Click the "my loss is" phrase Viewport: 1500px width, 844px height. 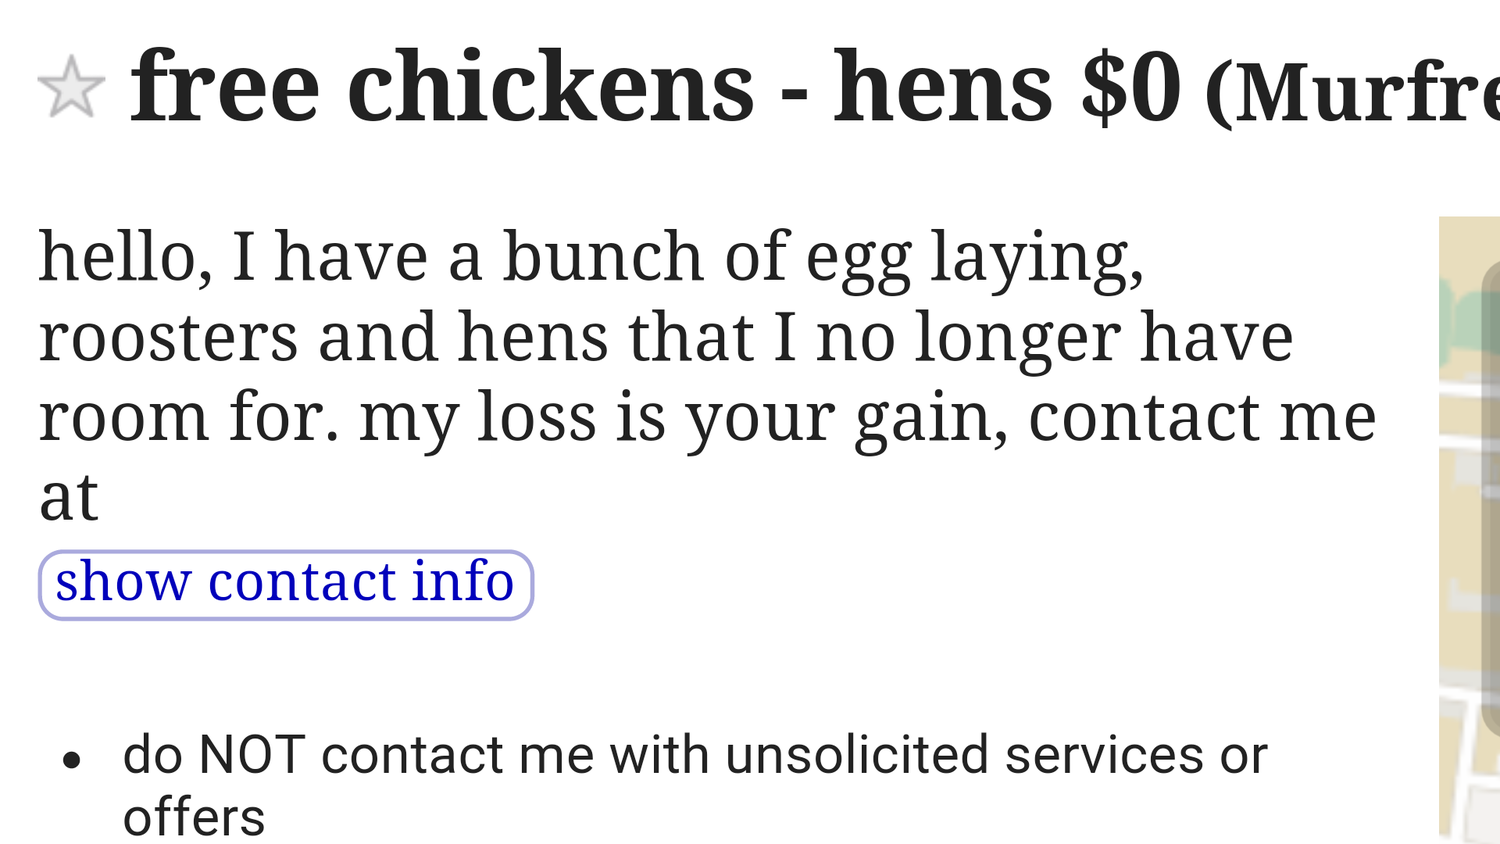coord(512,419)
